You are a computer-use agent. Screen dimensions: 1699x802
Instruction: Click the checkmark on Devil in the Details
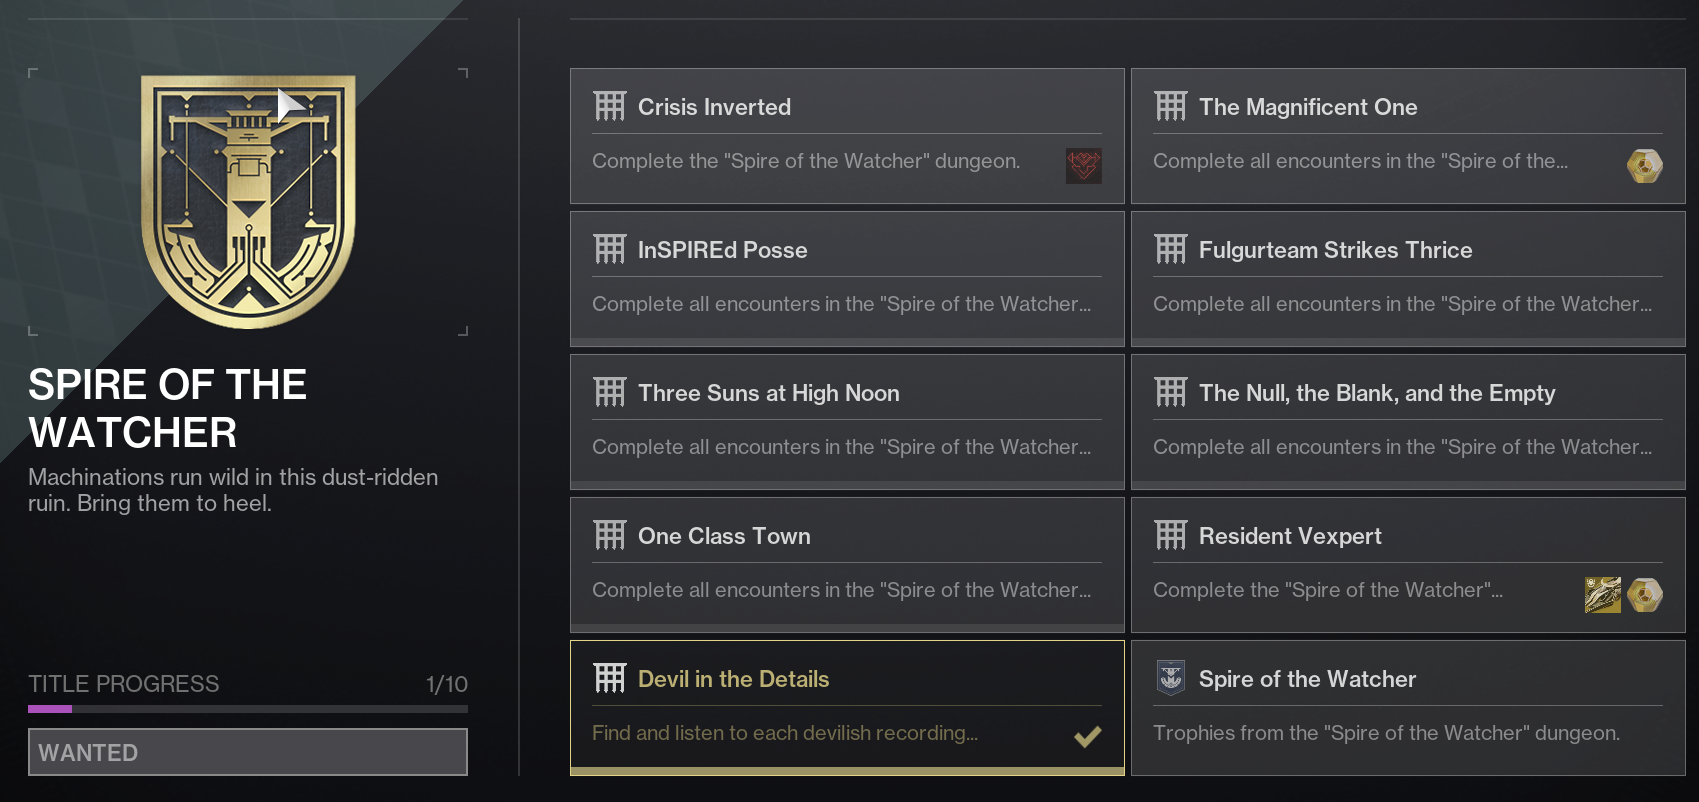pyautogui.click(x=1087, y=736)
